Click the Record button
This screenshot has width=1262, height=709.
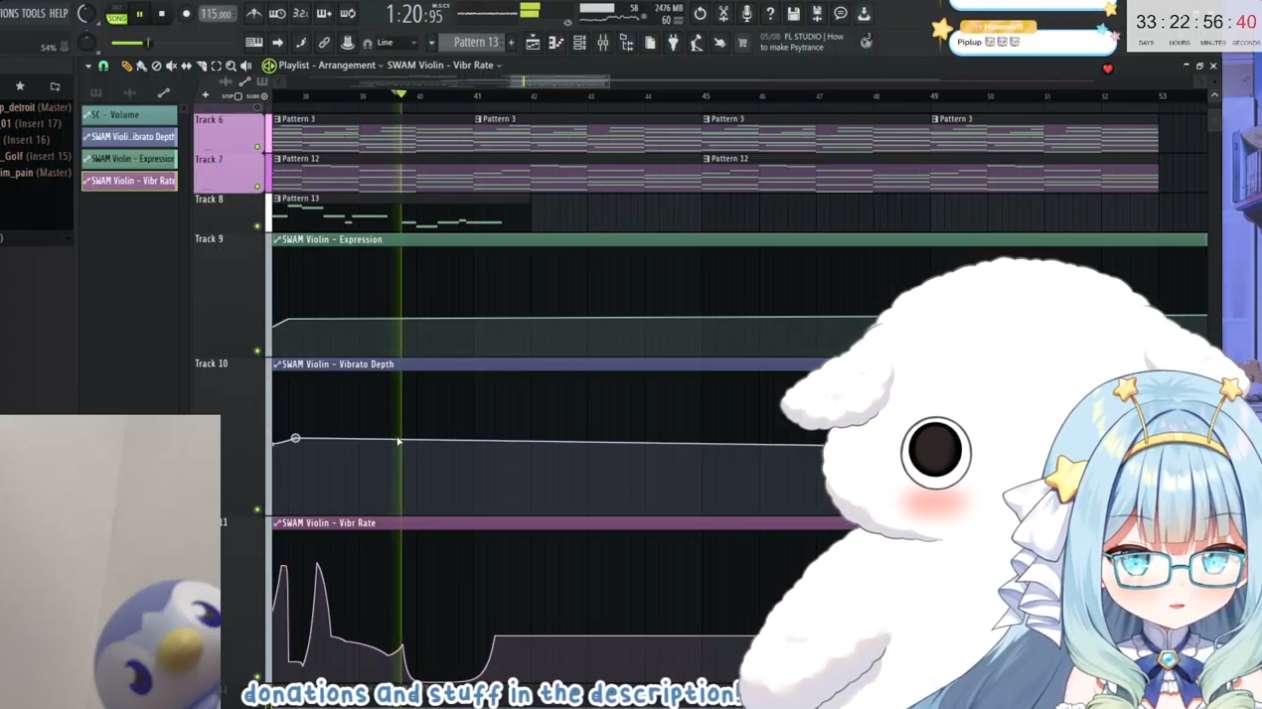186,14
